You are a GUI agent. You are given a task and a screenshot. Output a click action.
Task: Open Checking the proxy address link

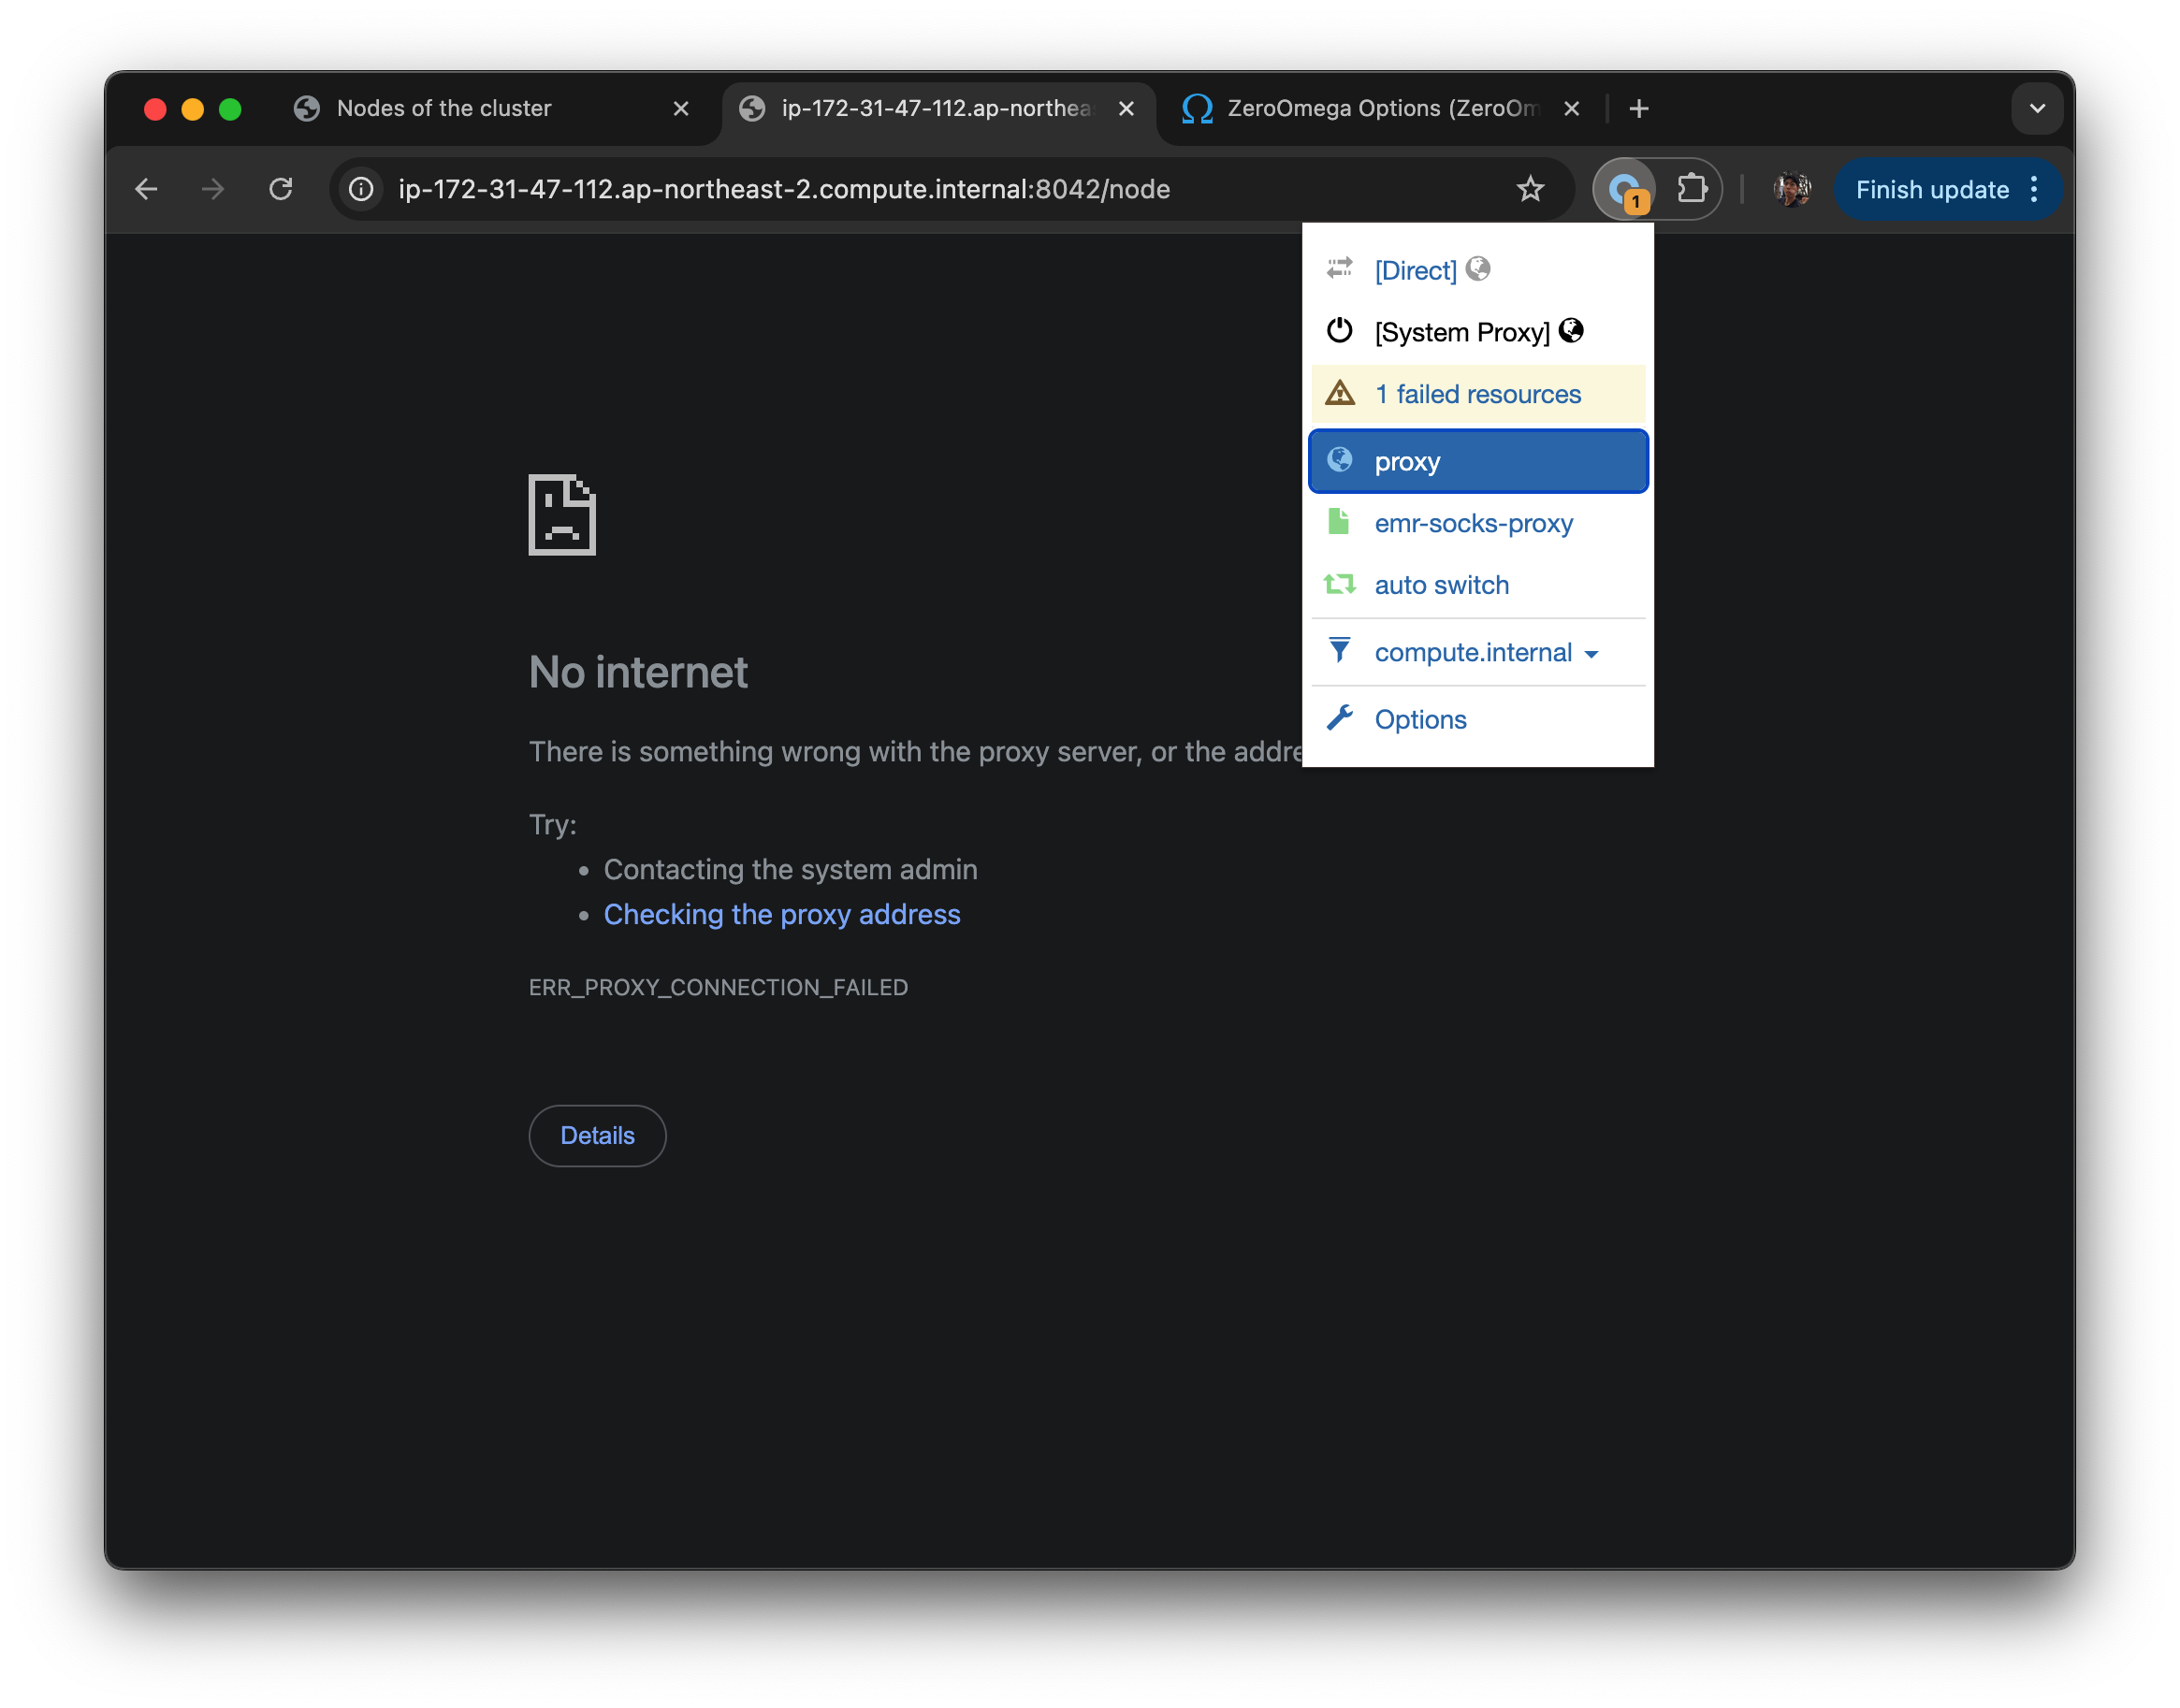(x=781, y=914)
